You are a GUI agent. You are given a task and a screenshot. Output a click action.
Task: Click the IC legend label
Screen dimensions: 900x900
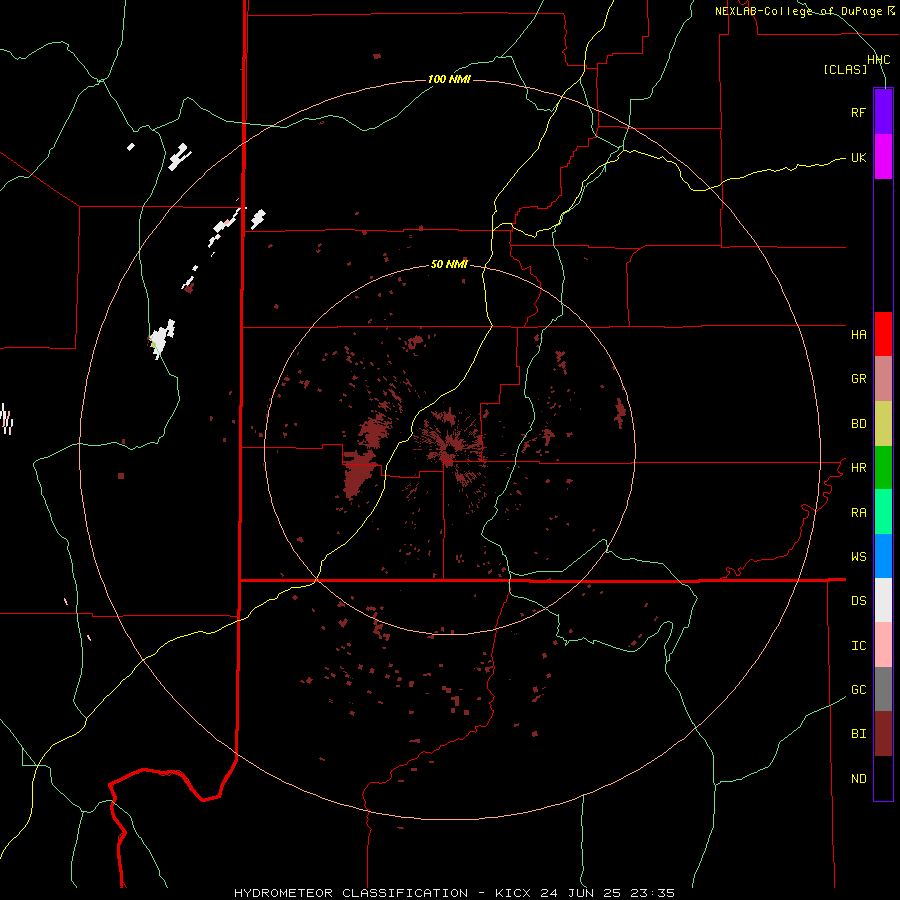[858, 646]
